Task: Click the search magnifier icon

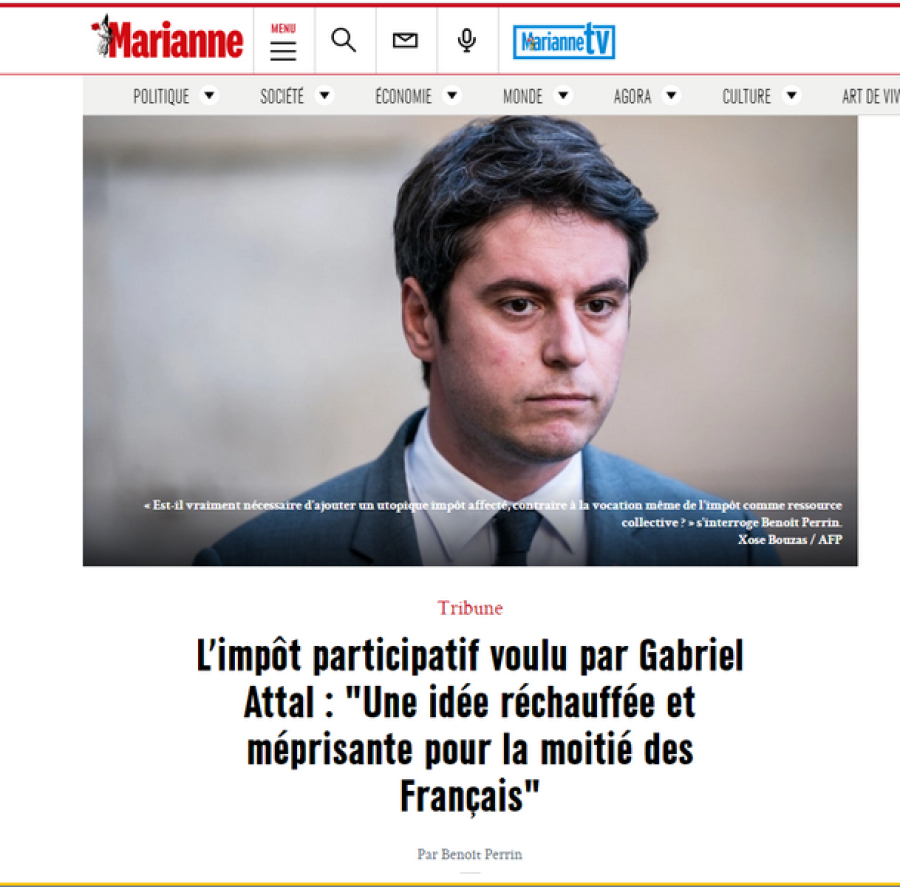Action: click(344, 40)
